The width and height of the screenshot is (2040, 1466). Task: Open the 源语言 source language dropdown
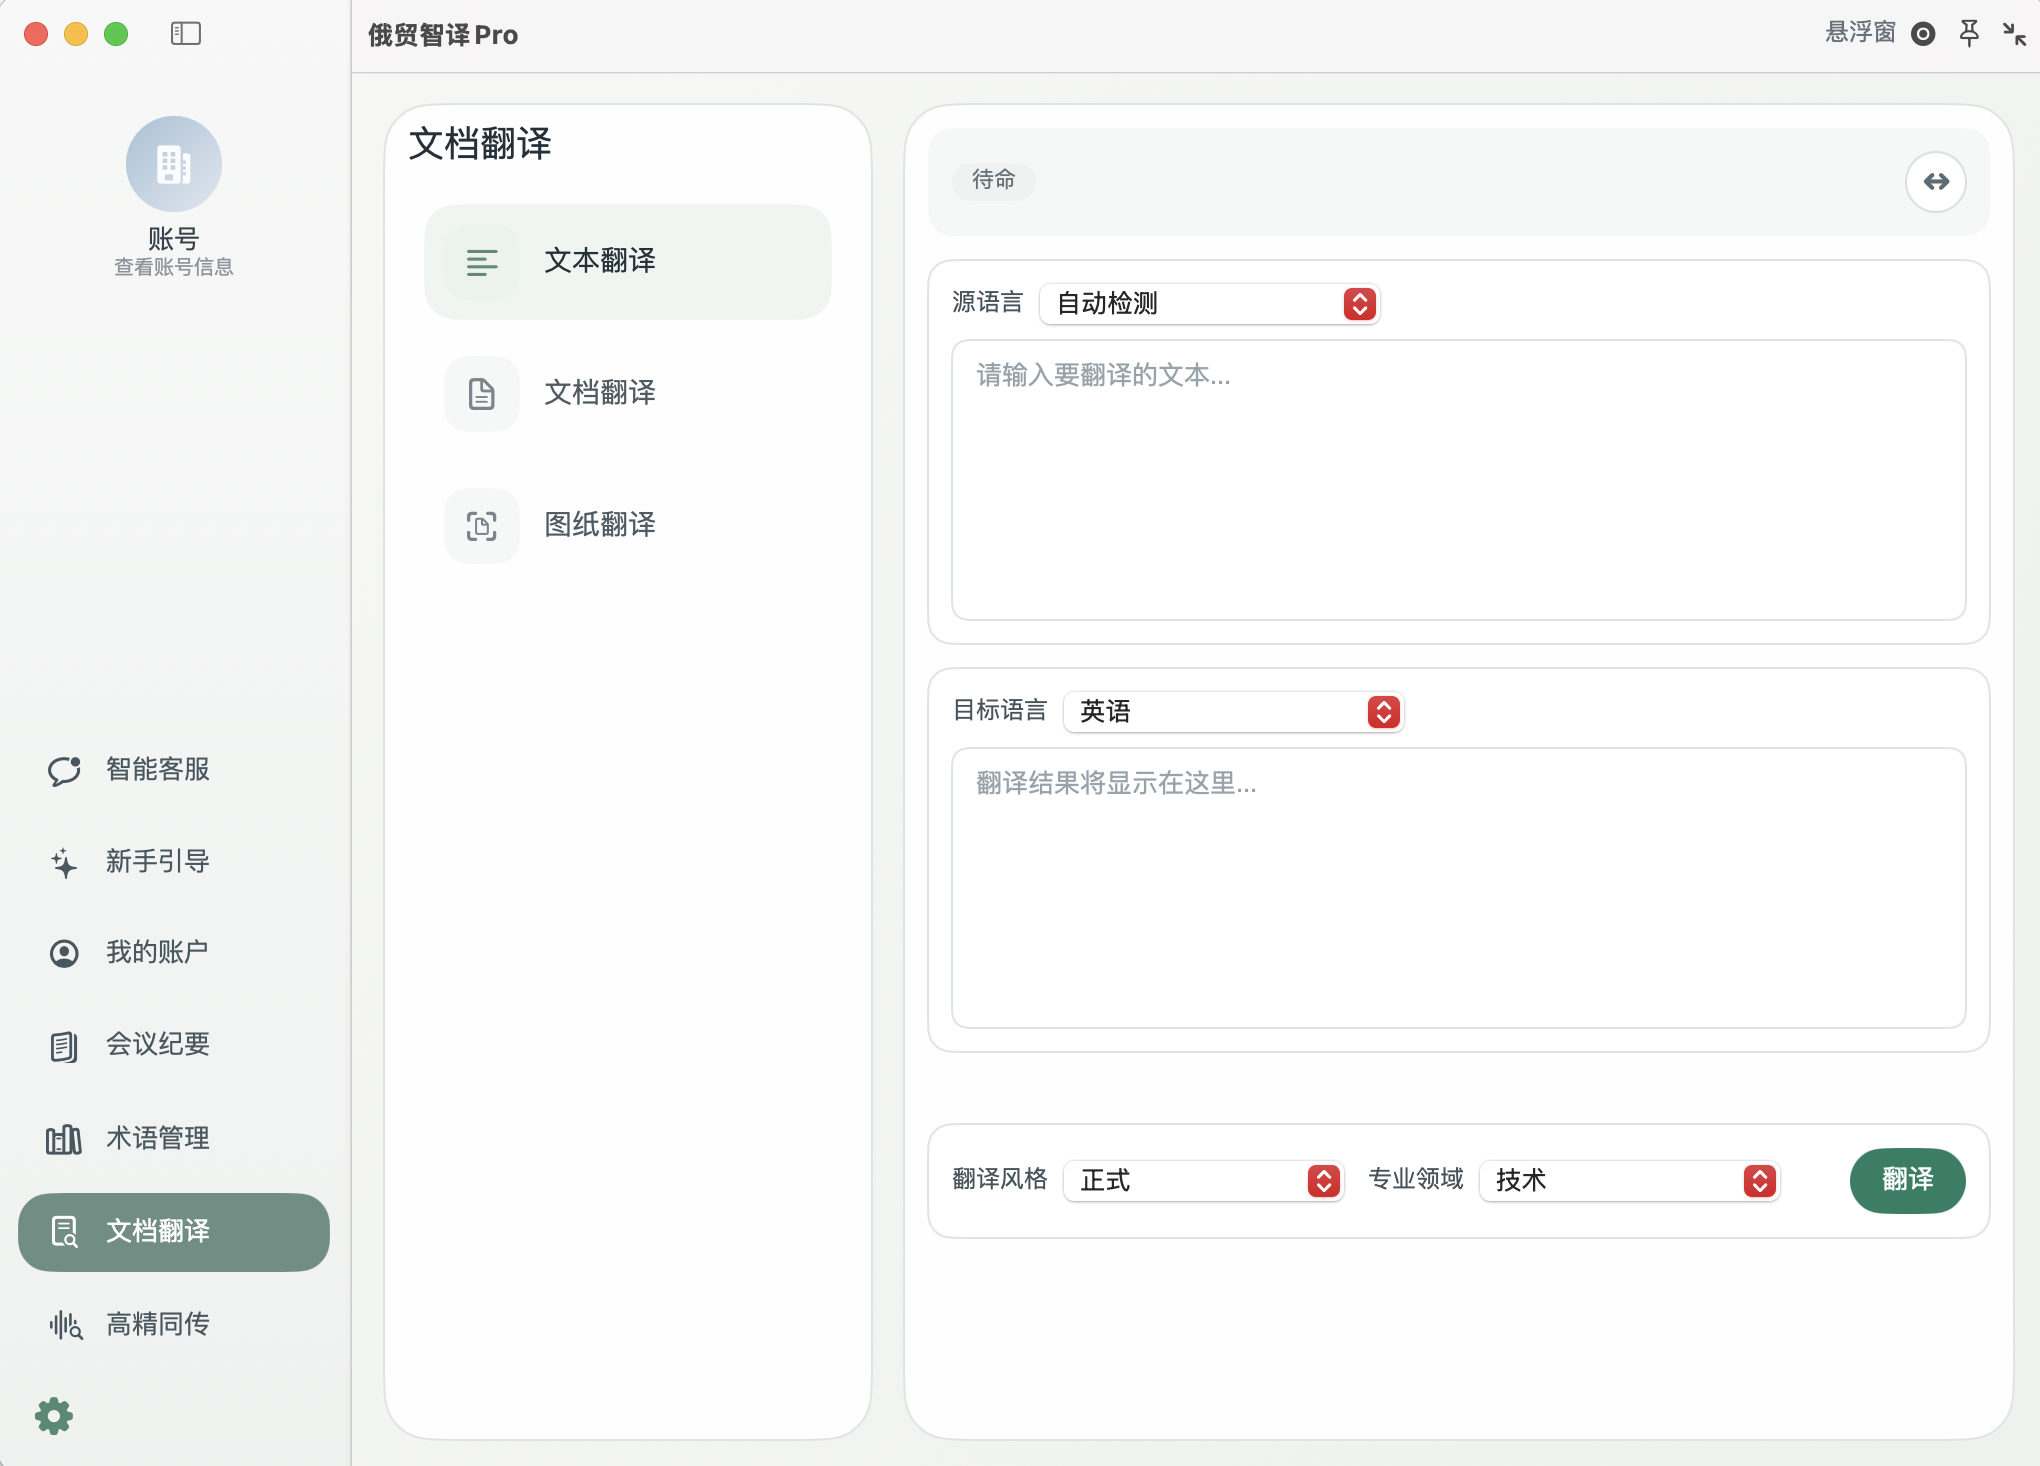(1209, 304)
